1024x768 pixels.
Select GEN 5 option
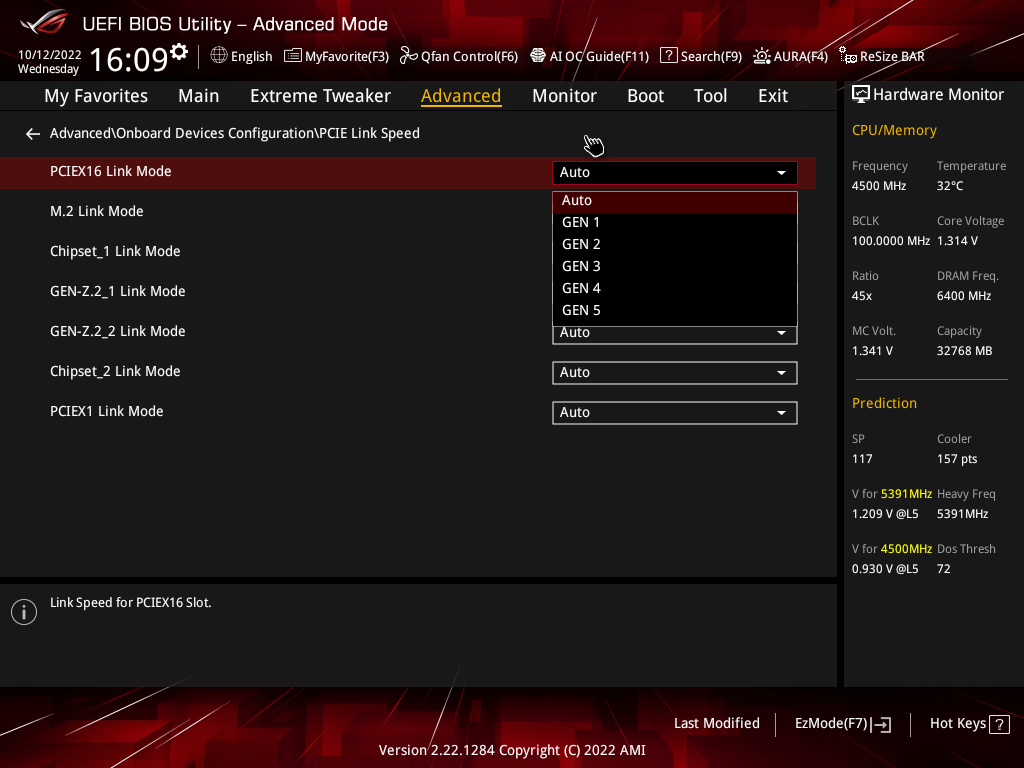tap(675, 311)
